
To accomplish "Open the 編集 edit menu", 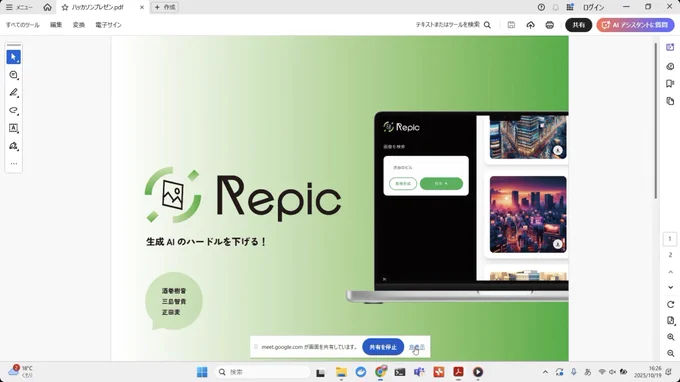I will pyautogui.click(x=56, y=25).
